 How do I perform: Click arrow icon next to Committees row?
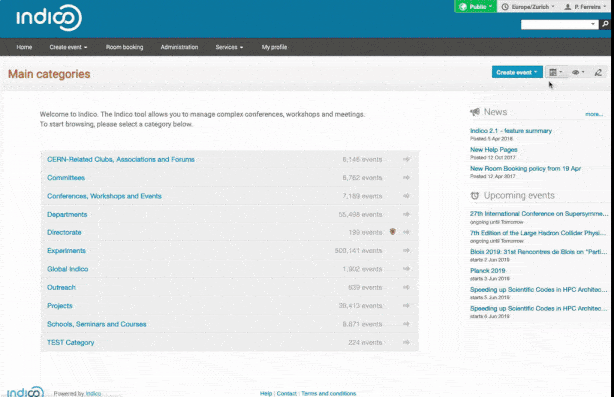coord(406,177)
